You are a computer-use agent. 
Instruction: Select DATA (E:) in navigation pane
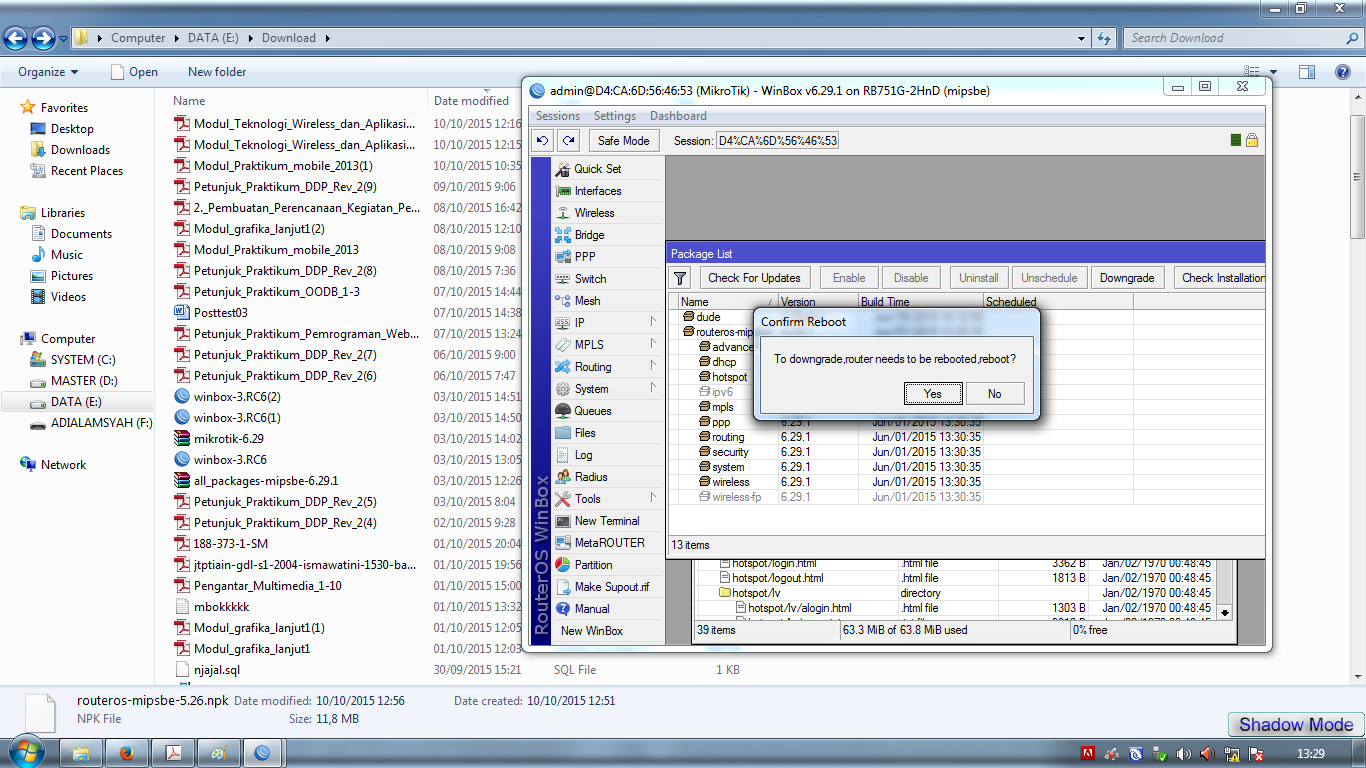(x=77, y=402)
